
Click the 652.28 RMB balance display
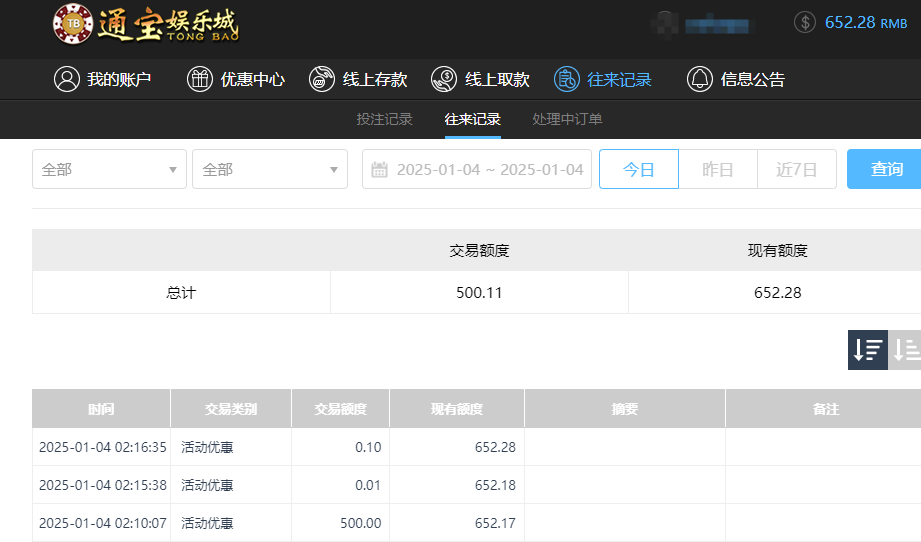click(865, 22)
